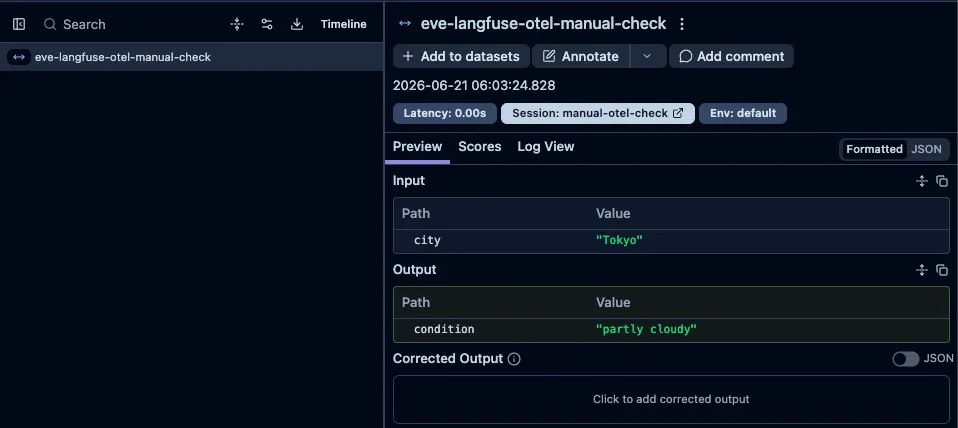Select JSON view mode
This screenshot has width=958, height=428.
tap(926, 149)
